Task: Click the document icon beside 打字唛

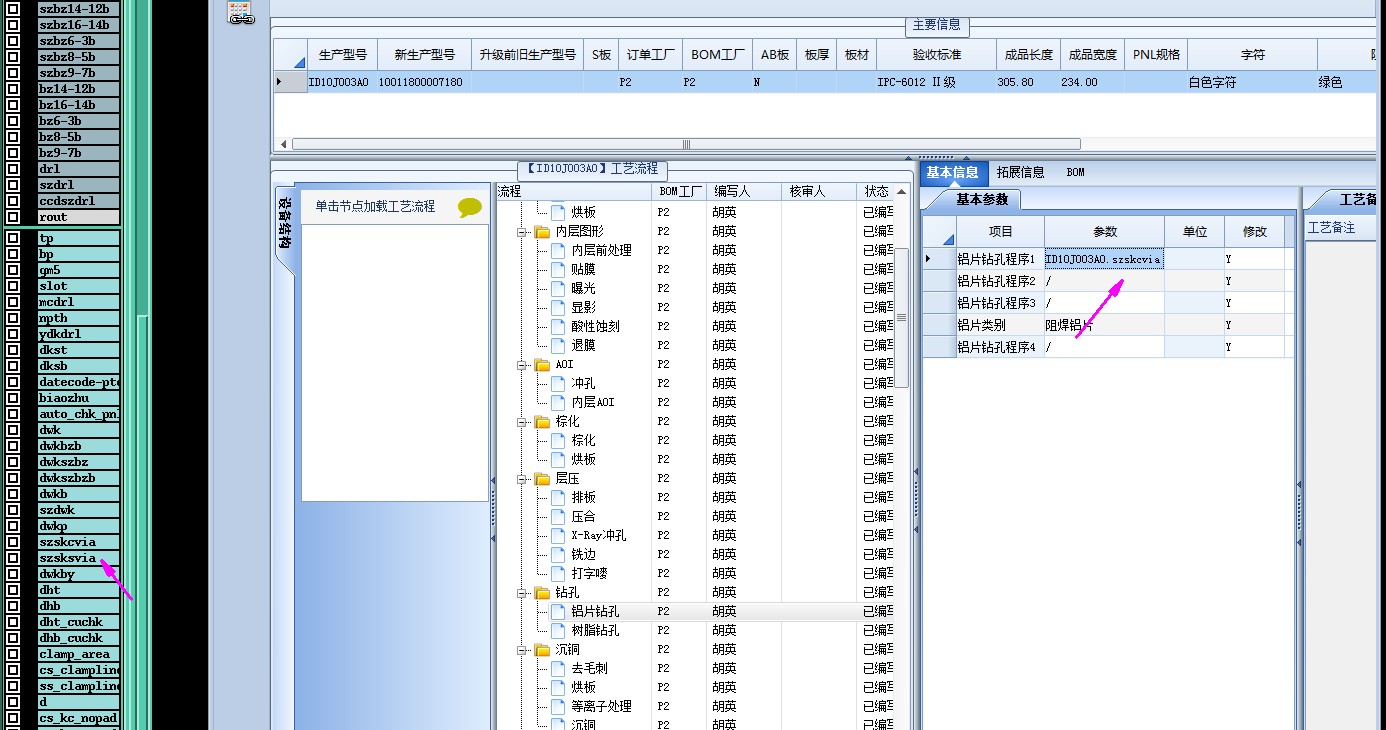Action: pos(558,573)
